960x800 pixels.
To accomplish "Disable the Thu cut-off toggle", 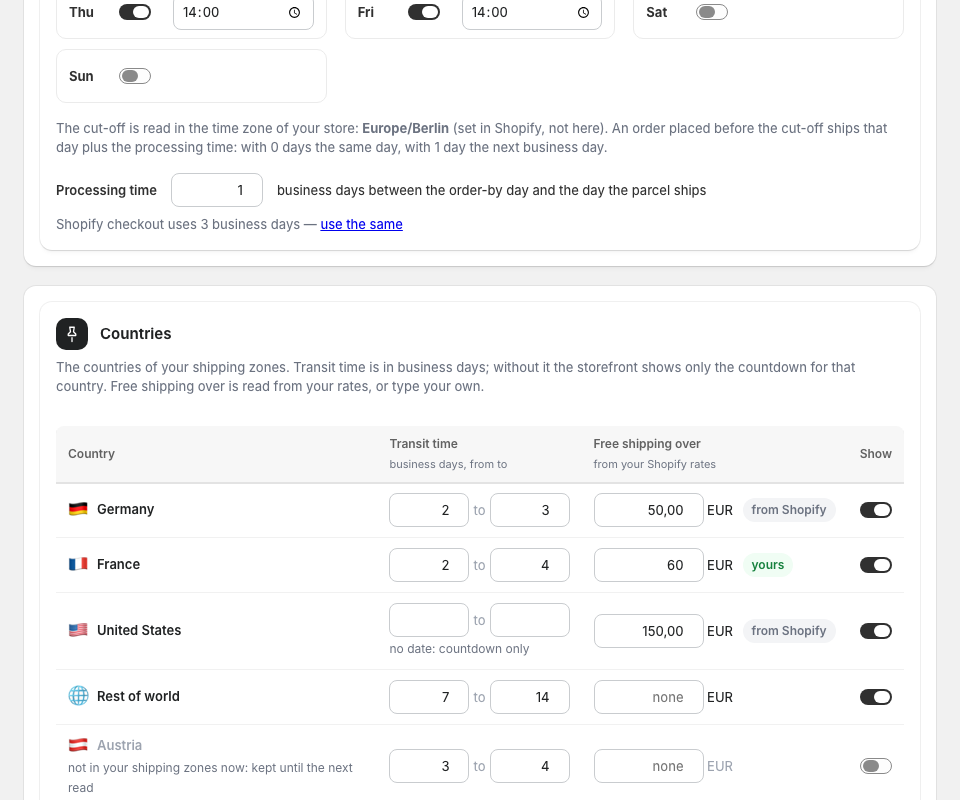I will (135, 12).
